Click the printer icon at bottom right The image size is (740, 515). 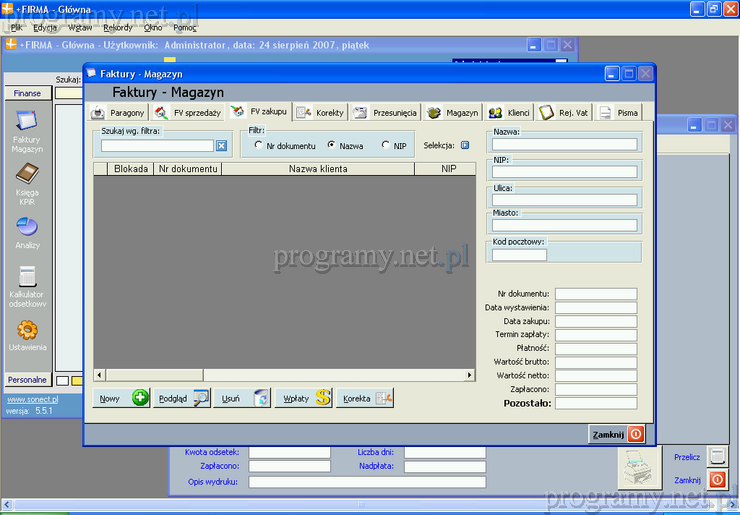[638, 466]
